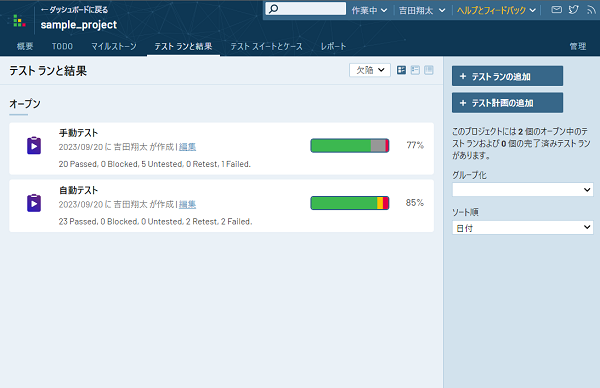The image size is (600, 388).
Task: Click the 77% completion value
Action: [415, 145]
